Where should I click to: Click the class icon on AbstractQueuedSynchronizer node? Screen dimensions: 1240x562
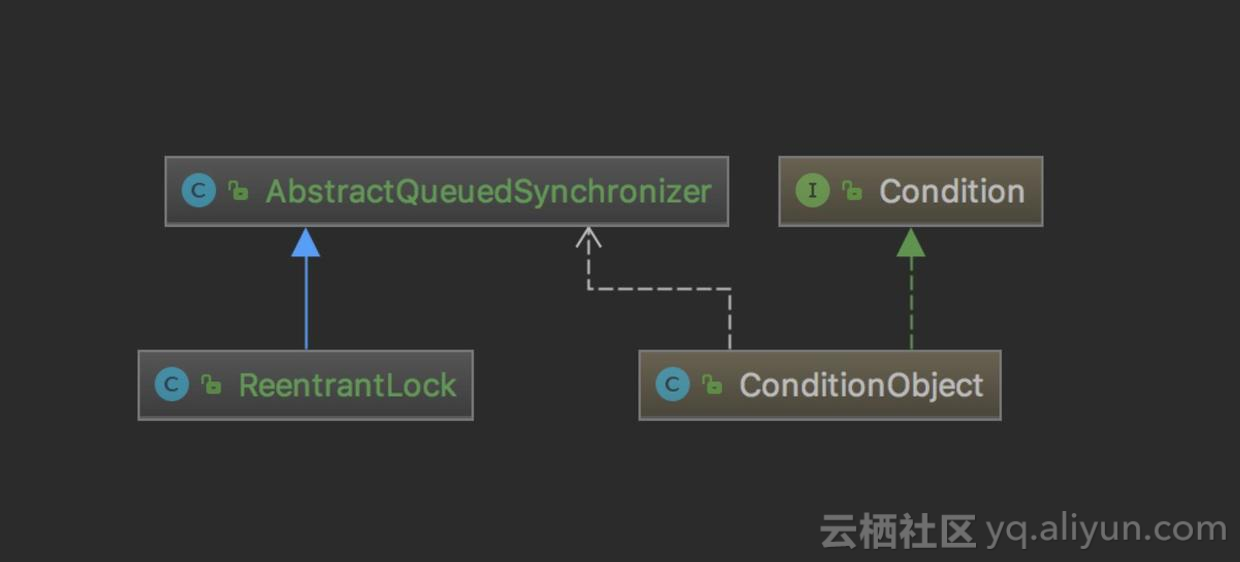198,191
